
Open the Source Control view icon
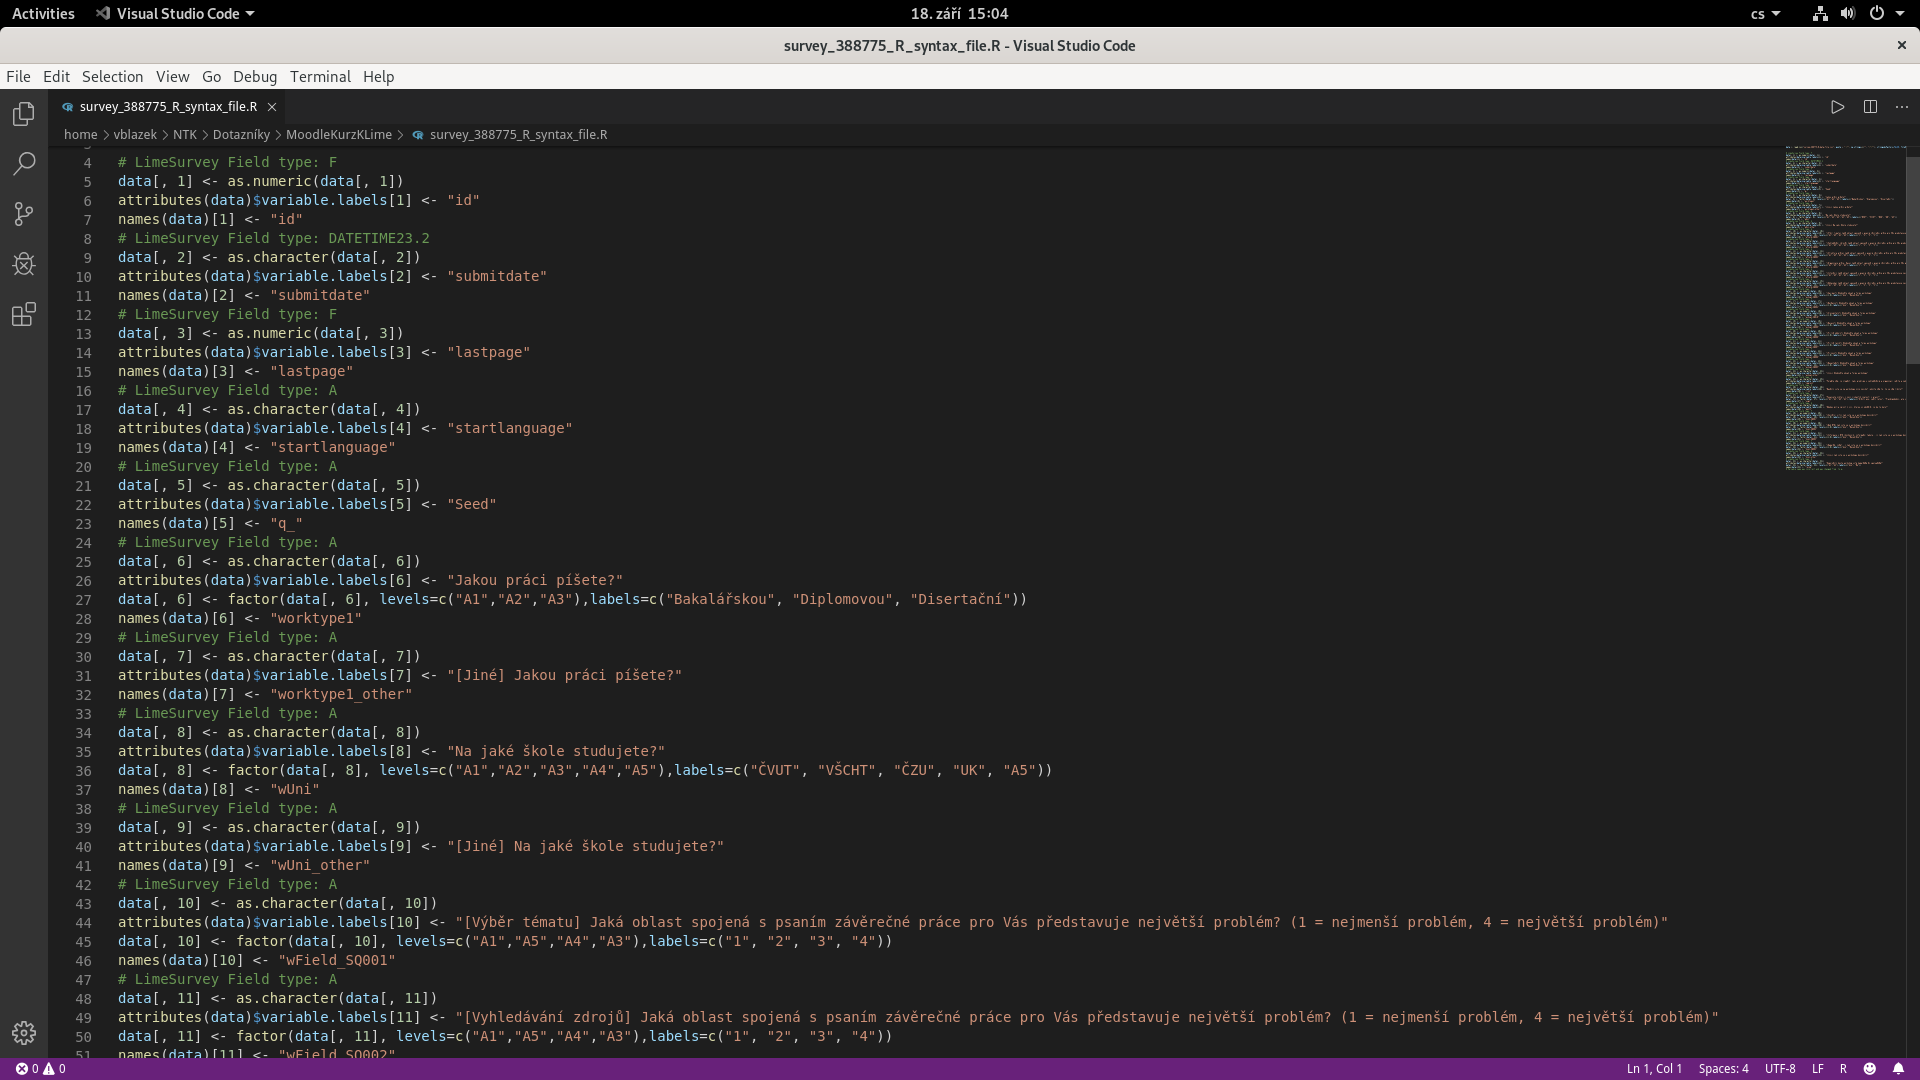coord(24,214)
